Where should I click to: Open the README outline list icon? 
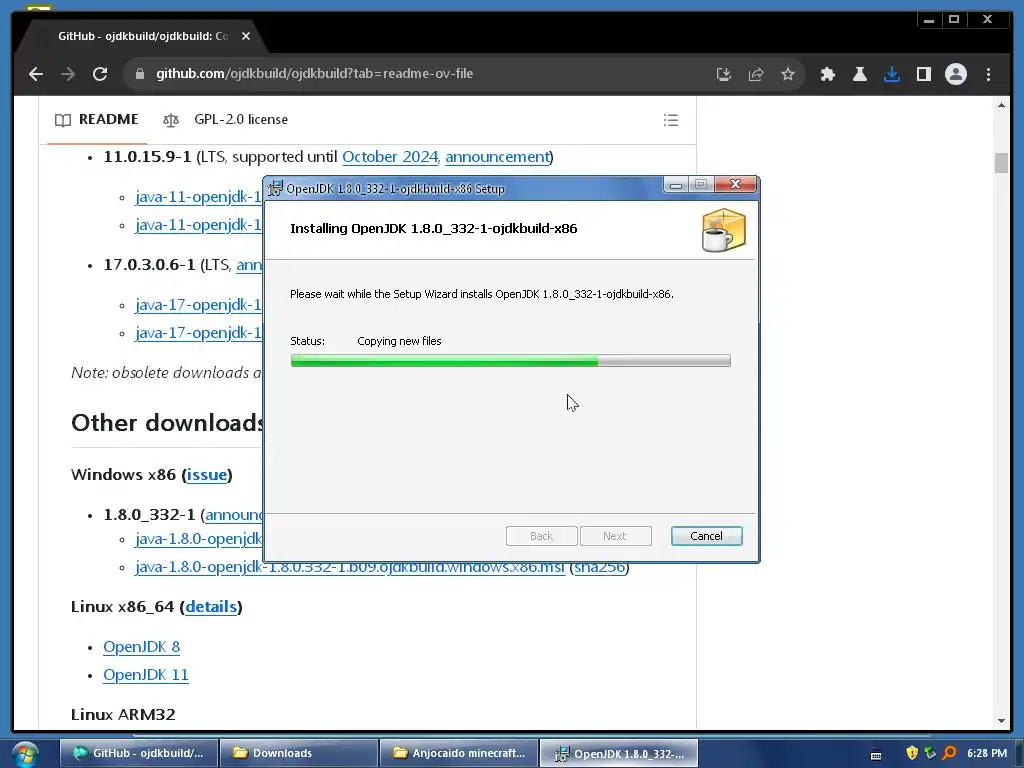(x=671, y=120)
